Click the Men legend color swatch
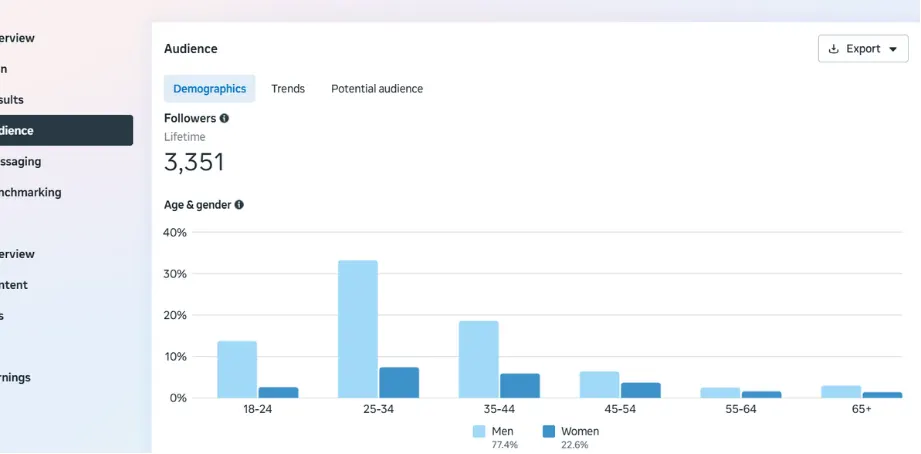Image resolution: width=921 pixels, height=454 pixels. tap(479, 432)
